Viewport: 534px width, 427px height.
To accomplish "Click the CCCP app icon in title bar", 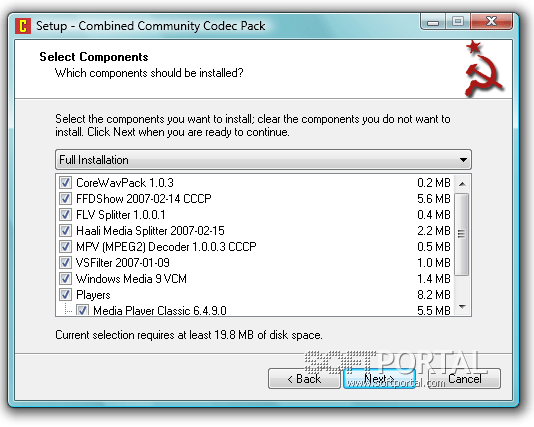I will (x=23, y=26).
